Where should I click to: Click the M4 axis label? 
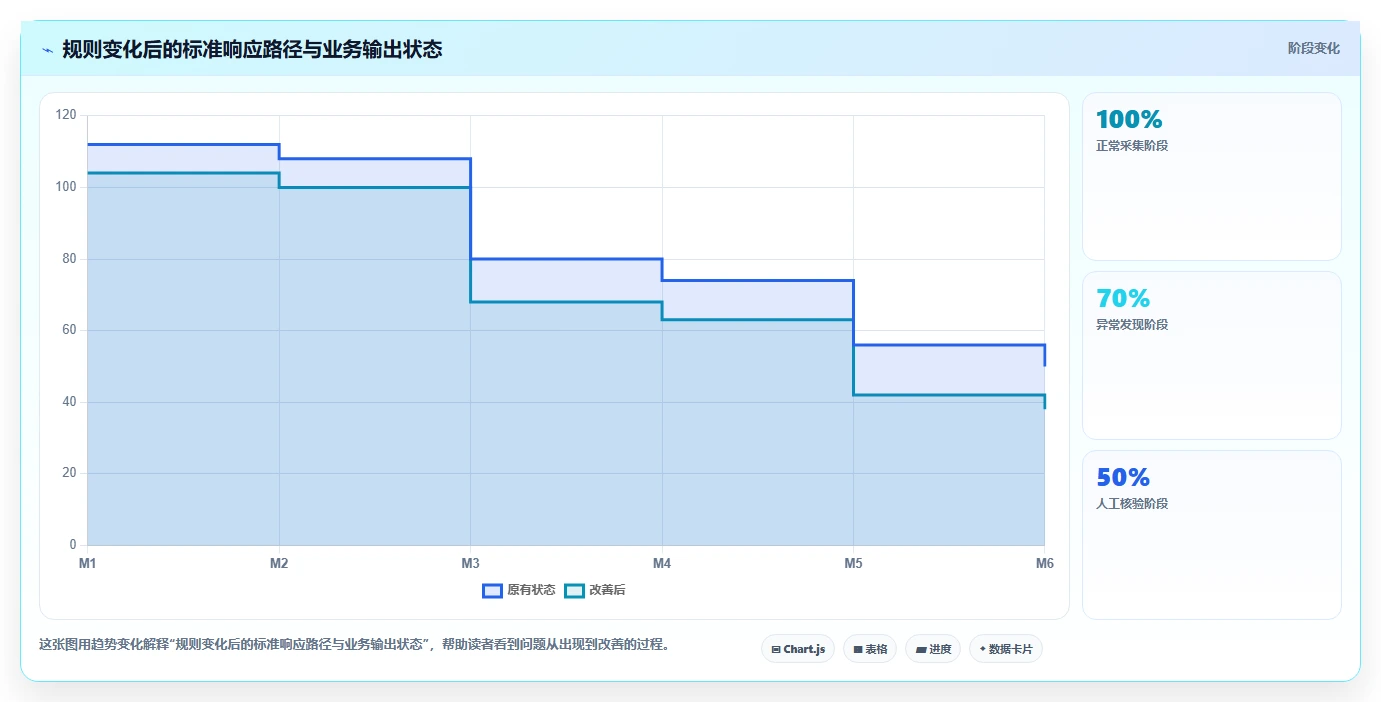662,564
